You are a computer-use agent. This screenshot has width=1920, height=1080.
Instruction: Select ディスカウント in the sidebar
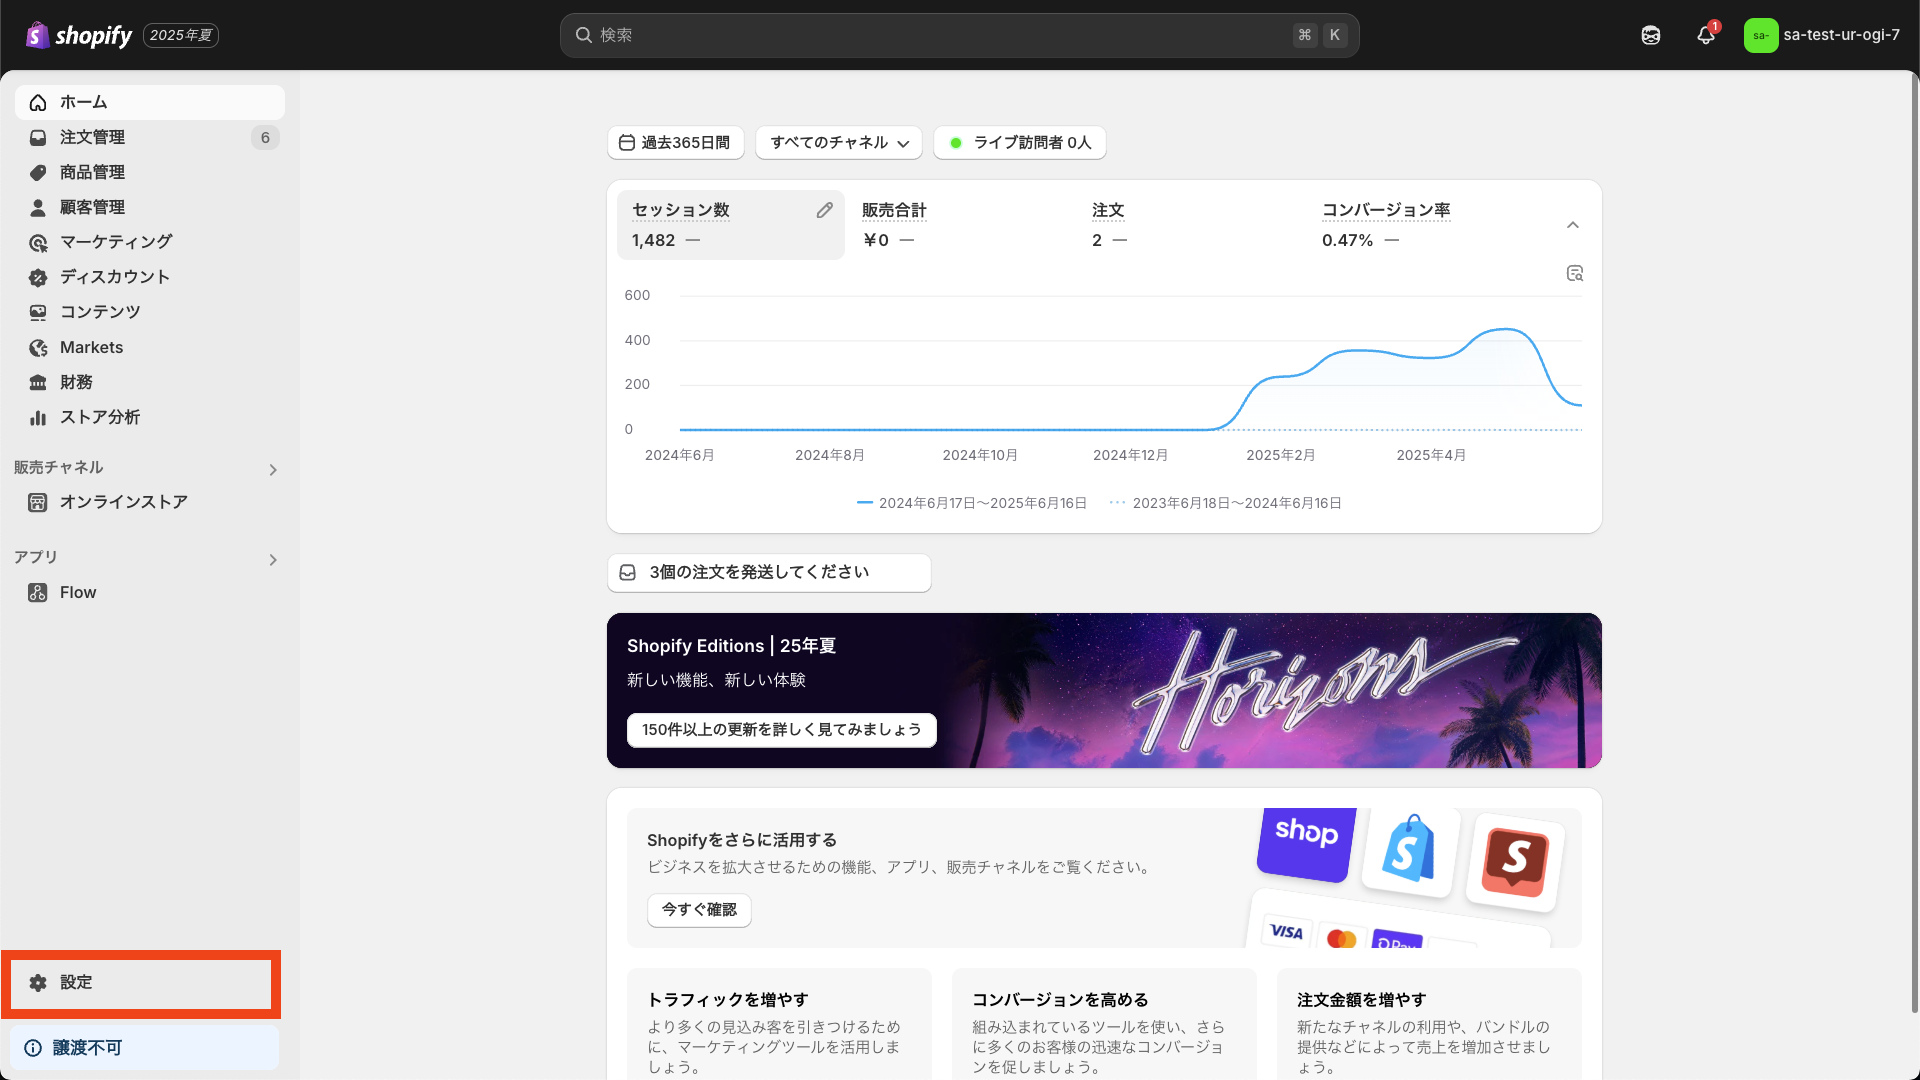(x=114, y=277)
